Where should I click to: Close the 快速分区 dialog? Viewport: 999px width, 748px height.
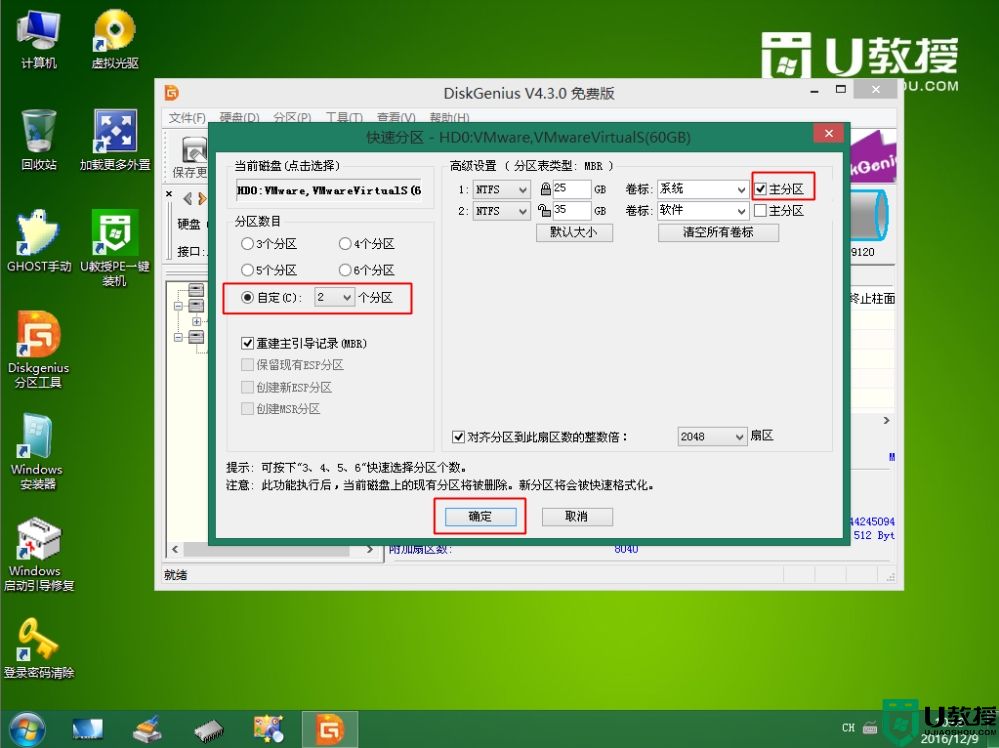point(828,133)
